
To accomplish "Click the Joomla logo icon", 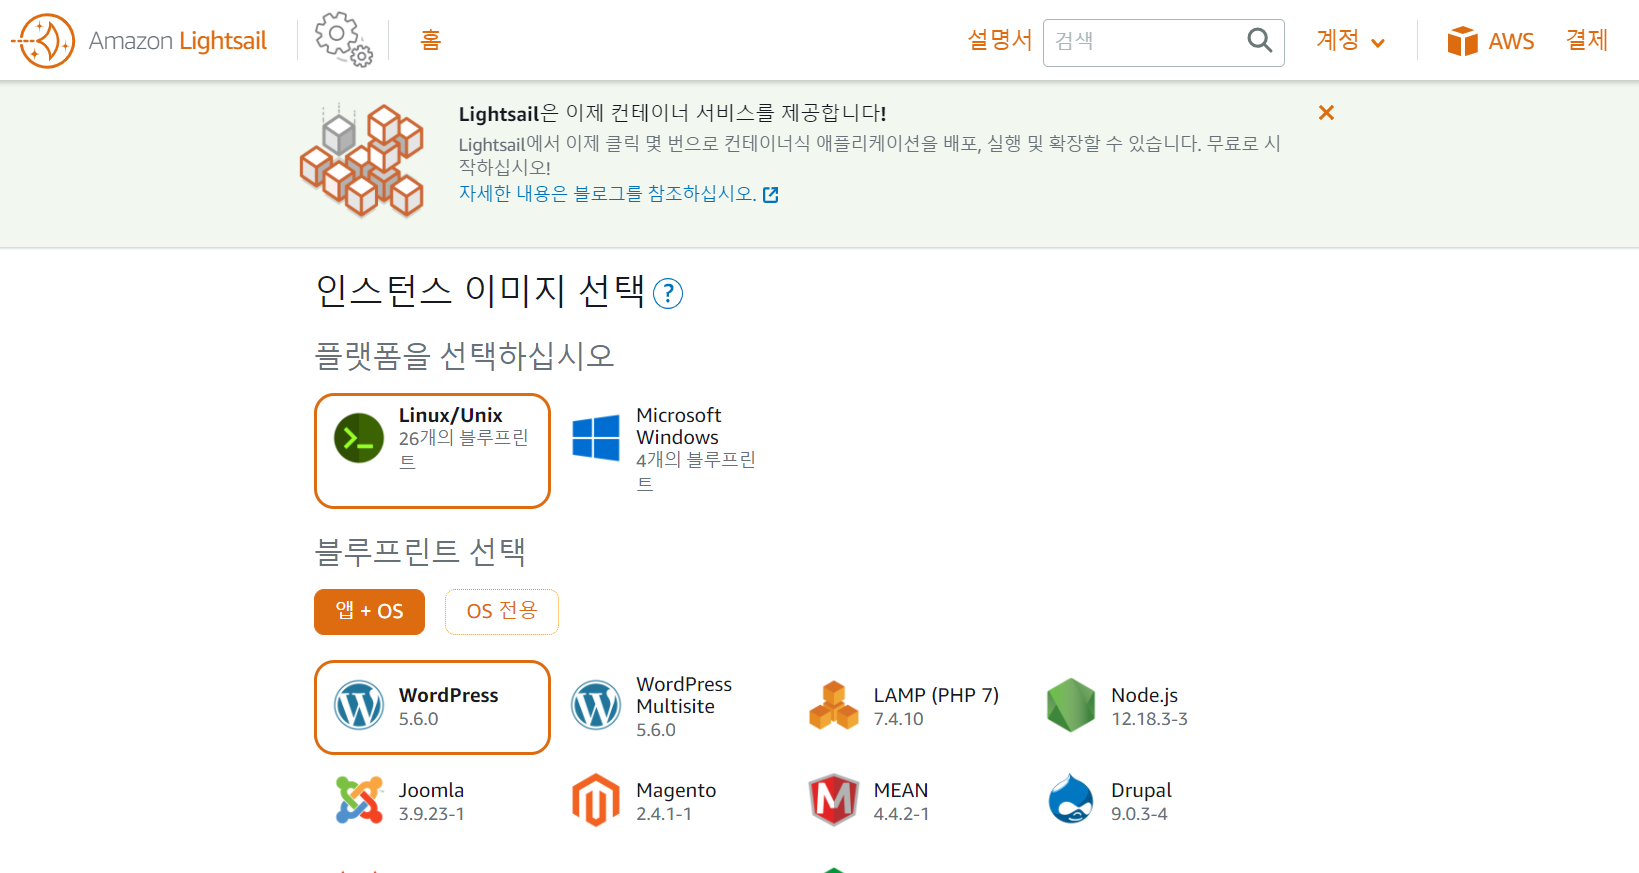I will (x=359, y=800).
